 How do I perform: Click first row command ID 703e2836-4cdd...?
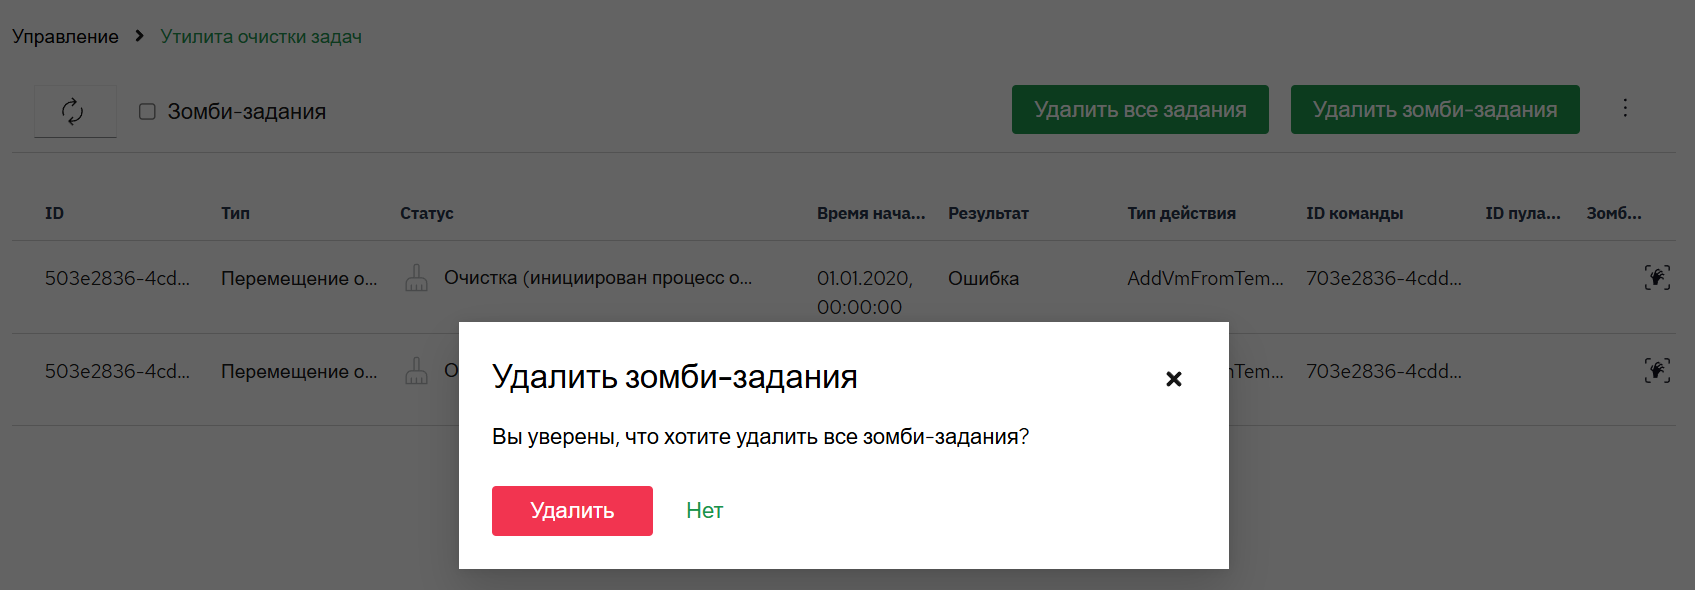pyautogui.click(x=1384, y=278)
